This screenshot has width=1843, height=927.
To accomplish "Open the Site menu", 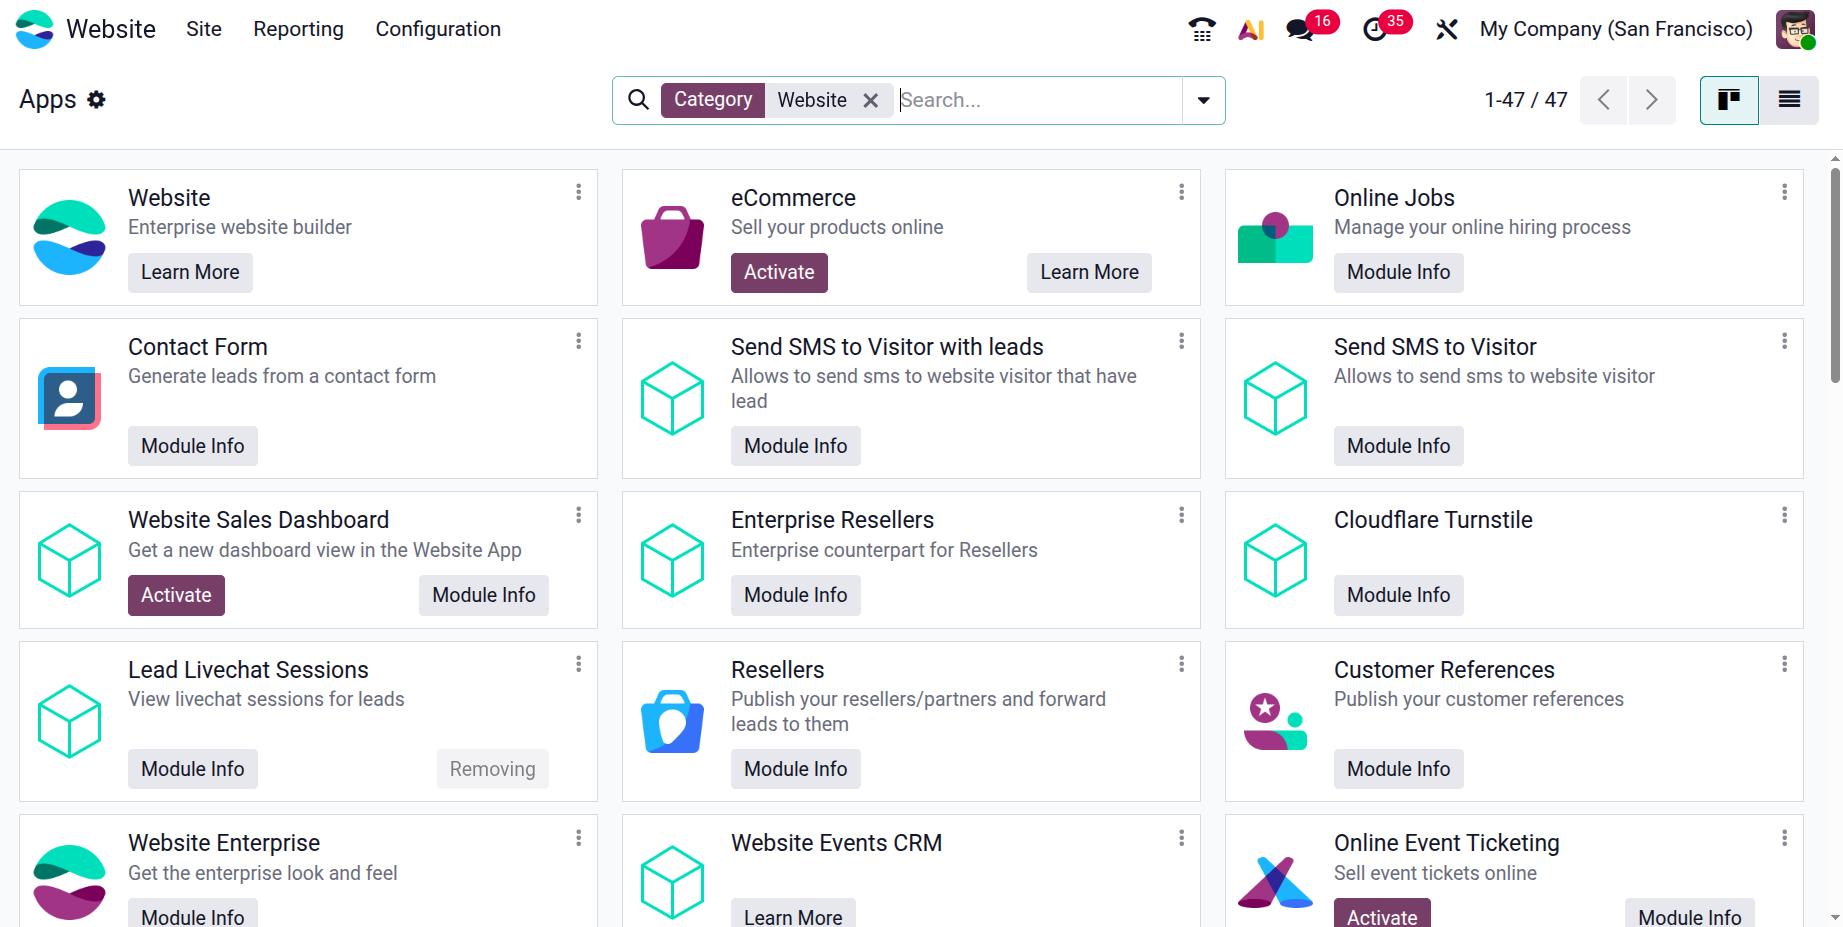I will [x=204, y=29].
